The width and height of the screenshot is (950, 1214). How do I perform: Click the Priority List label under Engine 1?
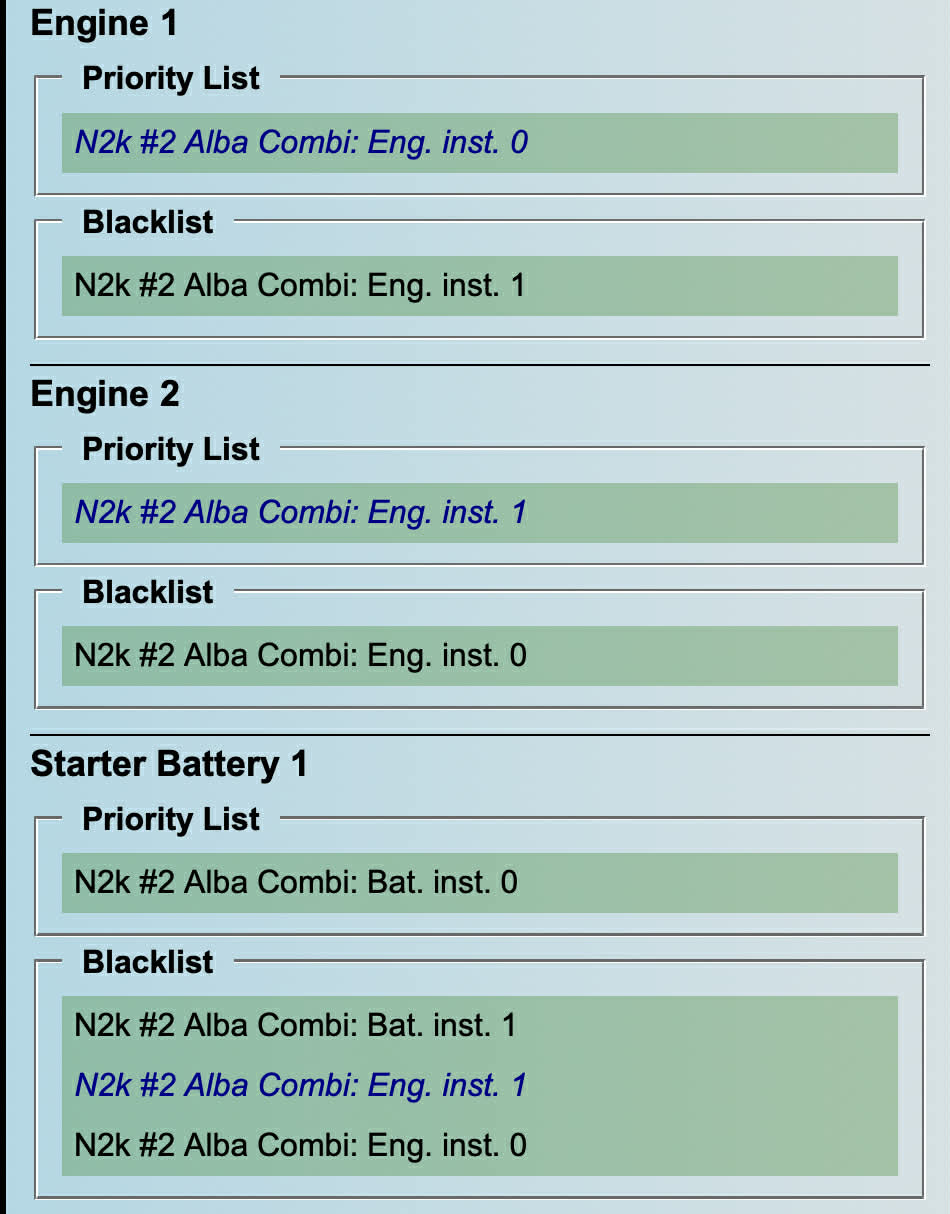pyautogui.click(x=171, y=79)
